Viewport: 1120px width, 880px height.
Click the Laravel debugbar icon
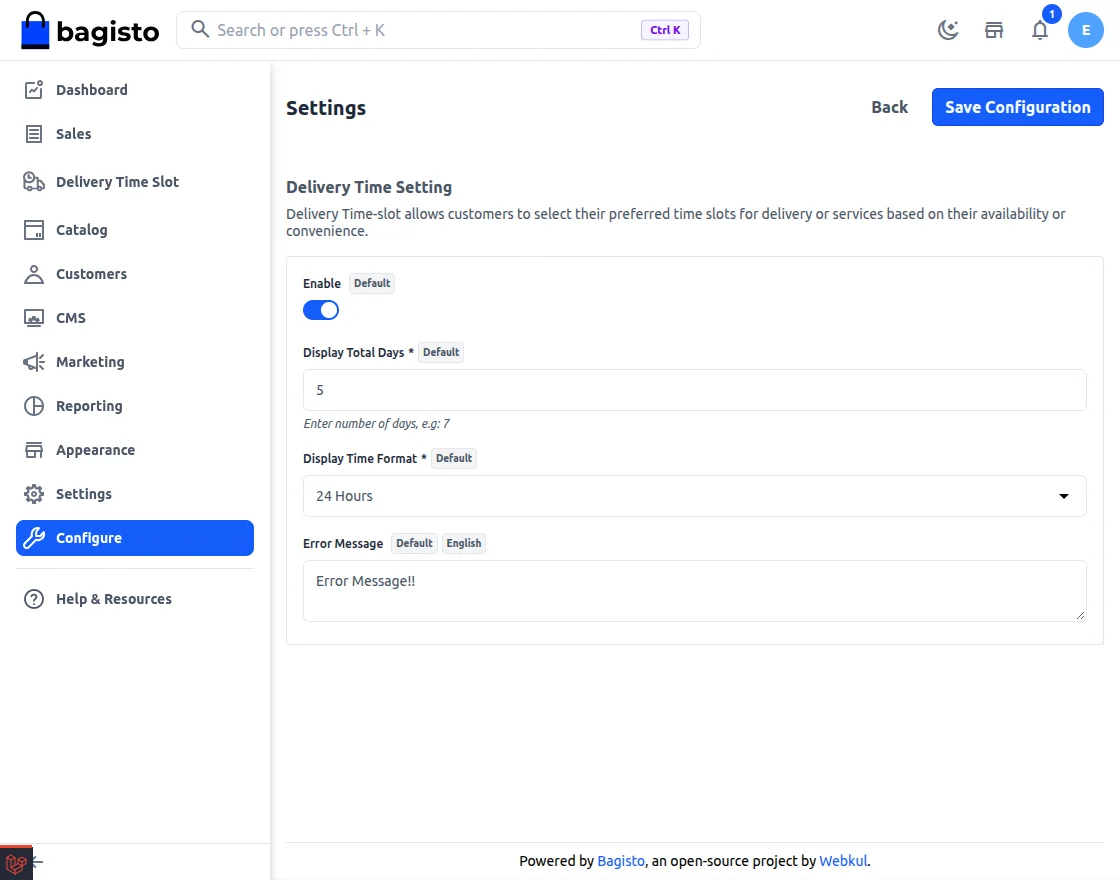[16, 864]
